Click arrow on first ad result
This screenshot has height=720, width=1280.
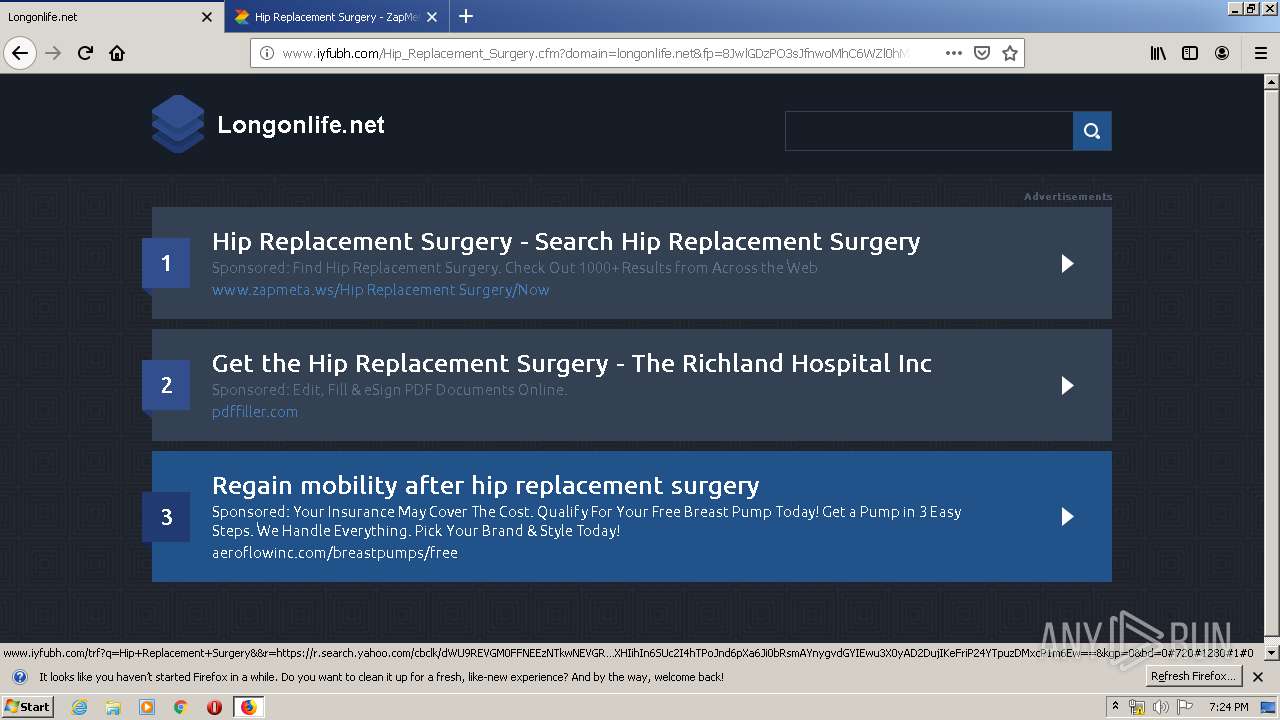[x=1067, y=263]
